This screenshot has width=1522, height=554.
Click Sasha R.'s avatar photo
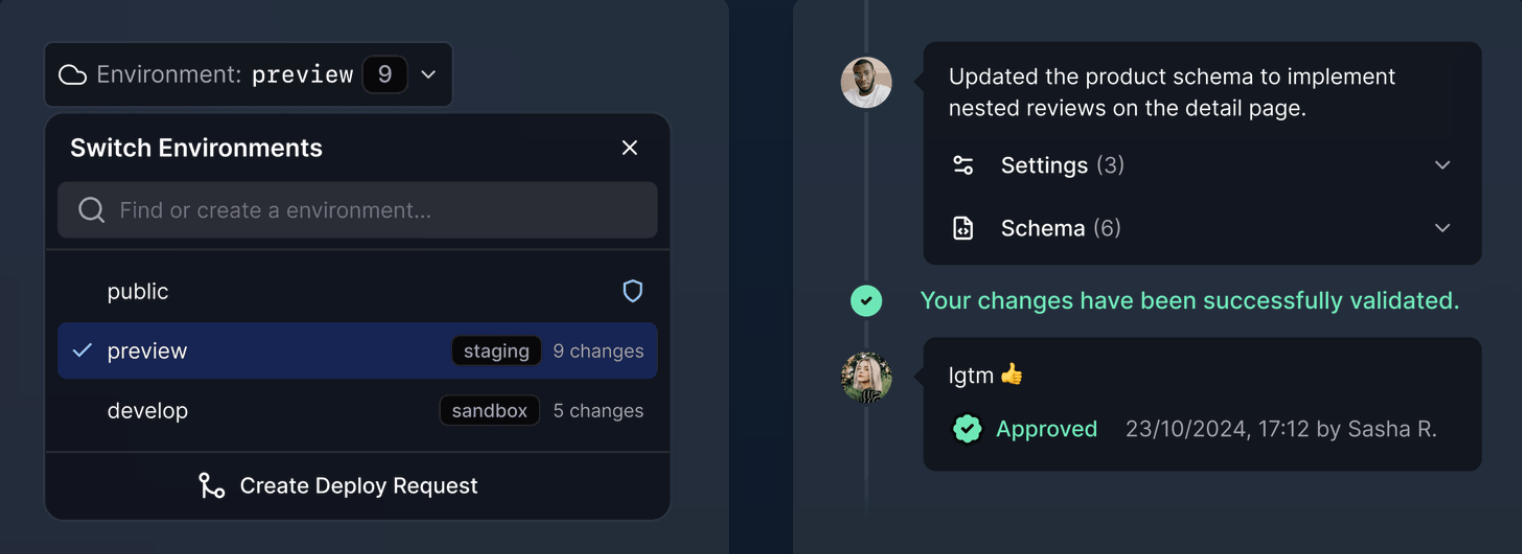coord(866,378)
